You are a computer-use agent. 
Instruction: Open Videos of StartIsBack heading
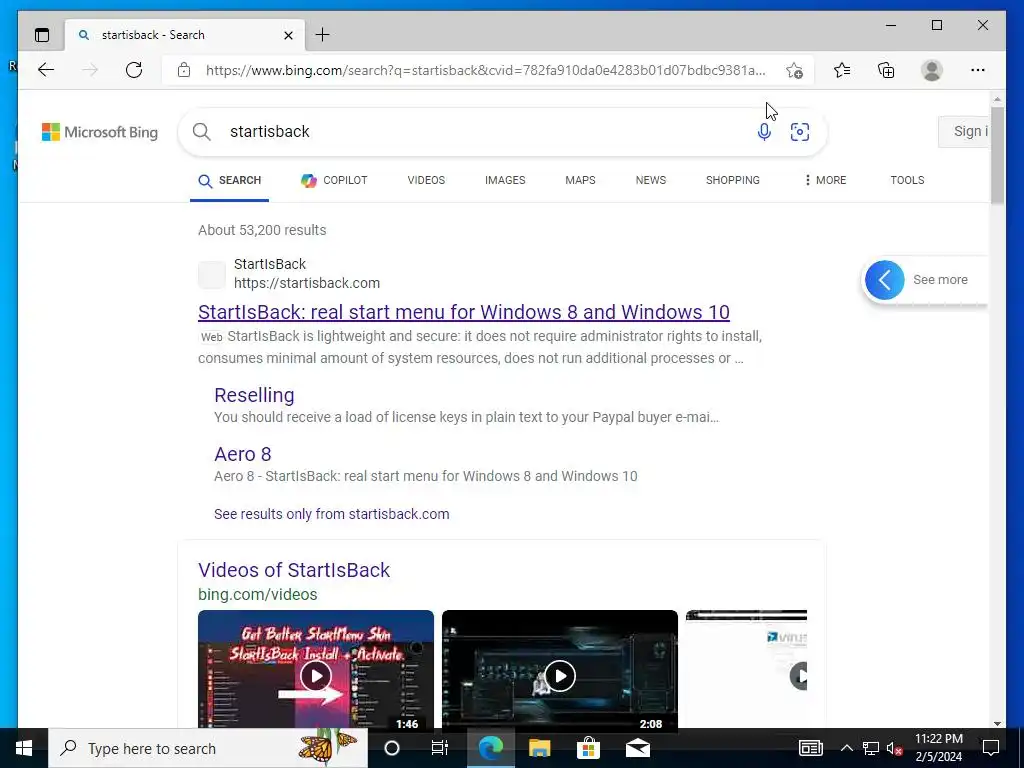pos(294,570)
